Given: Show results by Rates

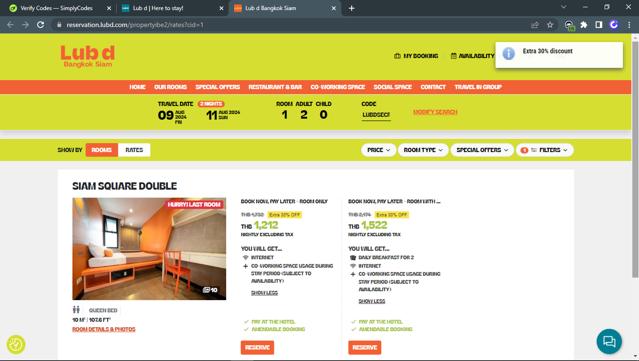Looking at the screenshot, I should (x=134, y=150).
